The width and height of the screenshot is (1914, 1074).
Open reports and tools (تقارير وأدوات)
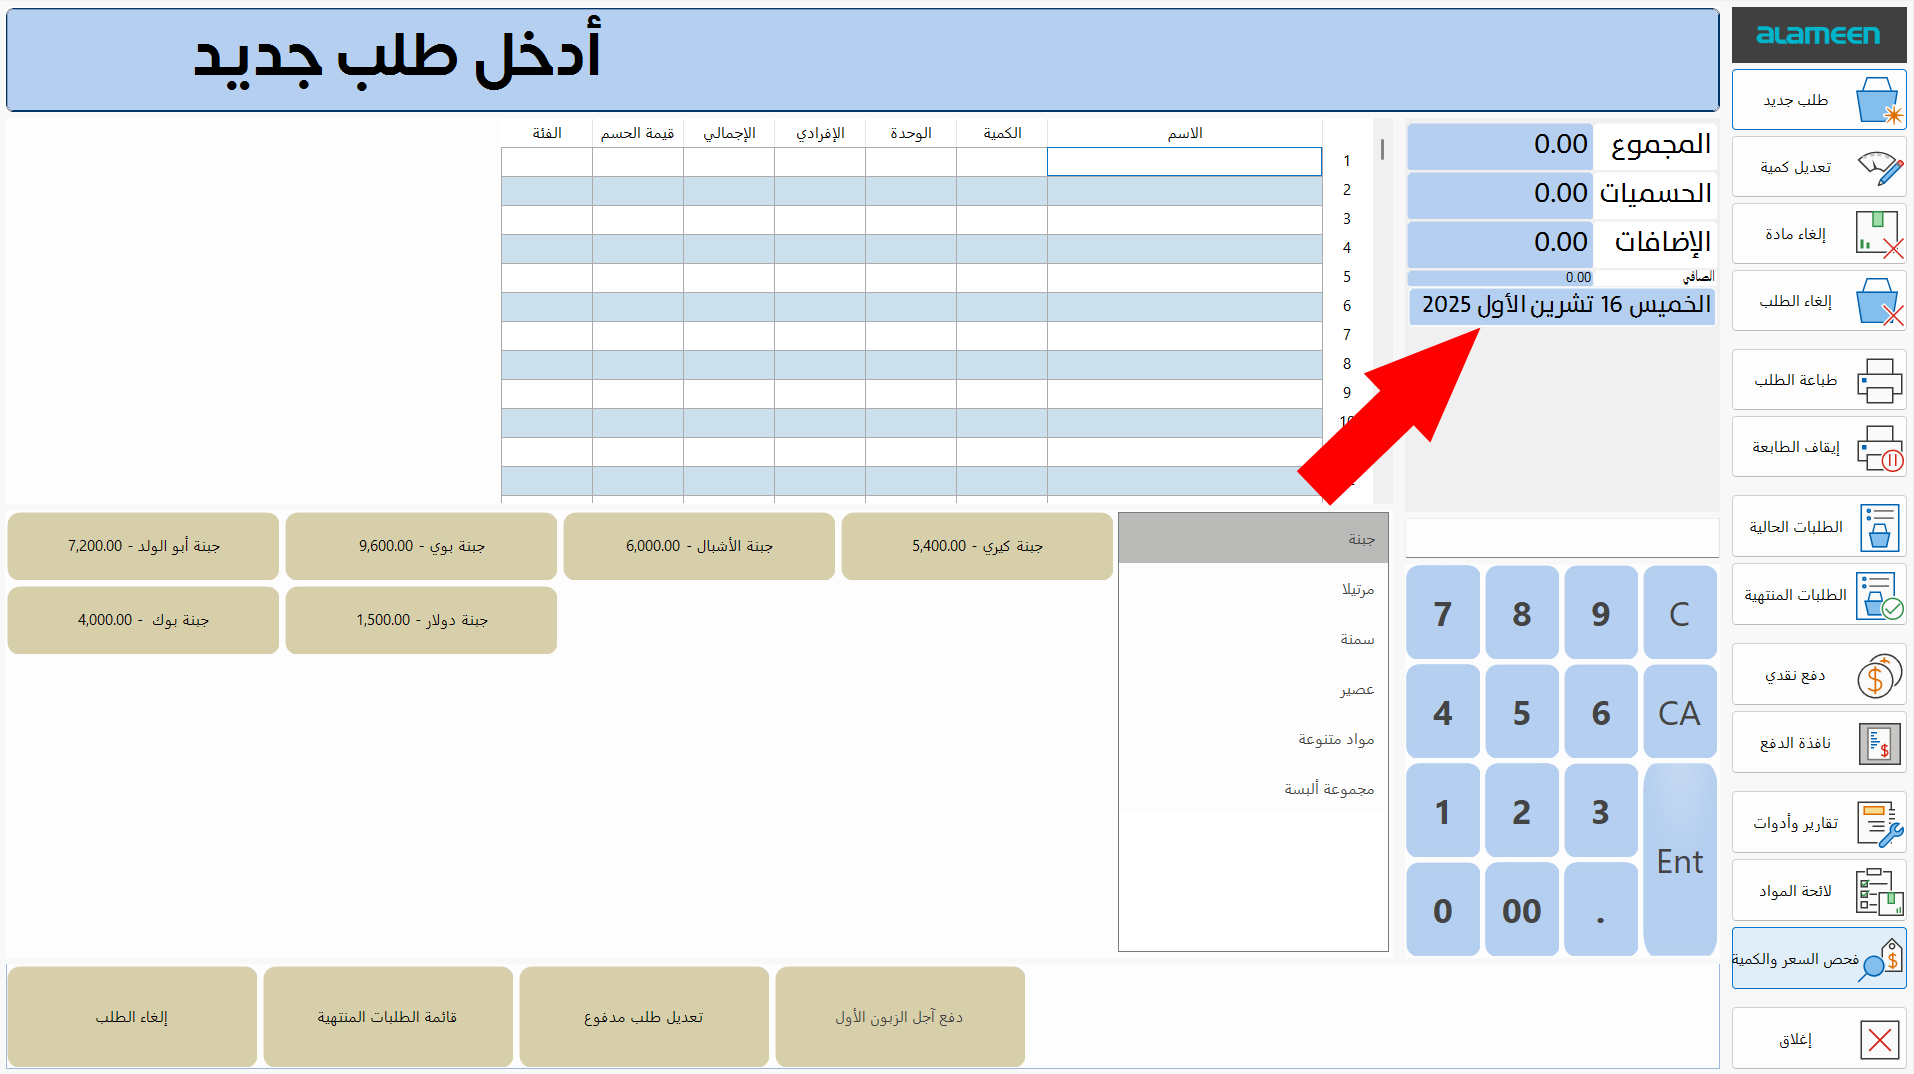1818,822
